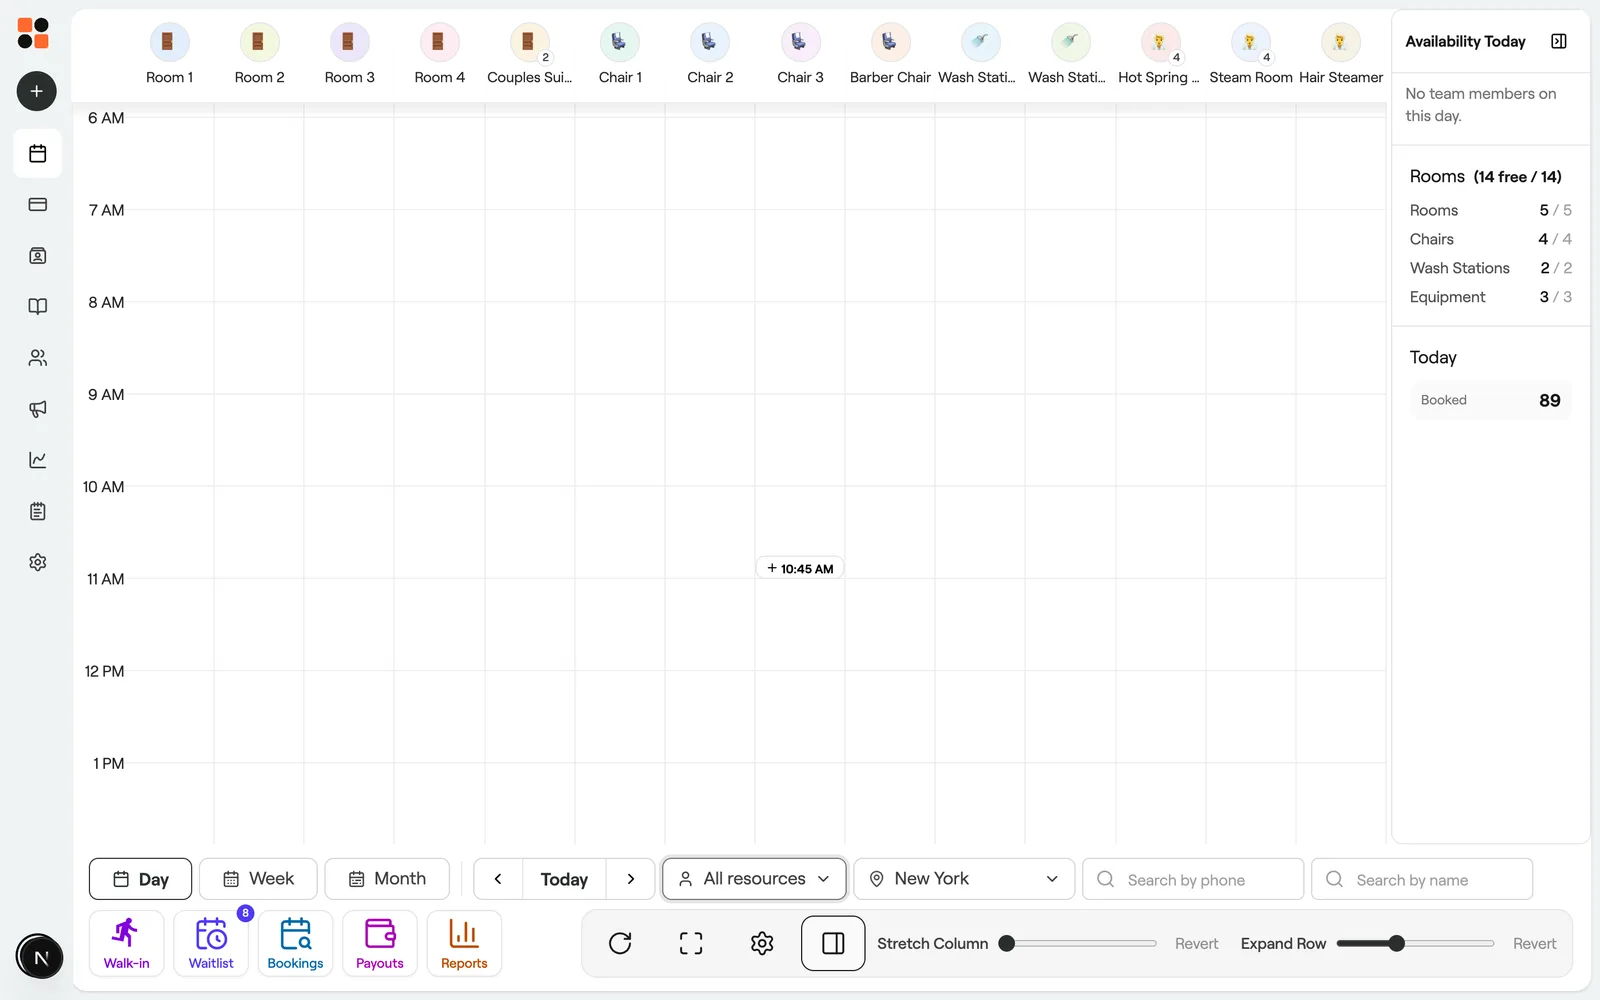Image resolution: width=1600 pixels, height=1000 pixels.
Task: Open the Payouts shortcut
Action: click(x=380, y=943)
